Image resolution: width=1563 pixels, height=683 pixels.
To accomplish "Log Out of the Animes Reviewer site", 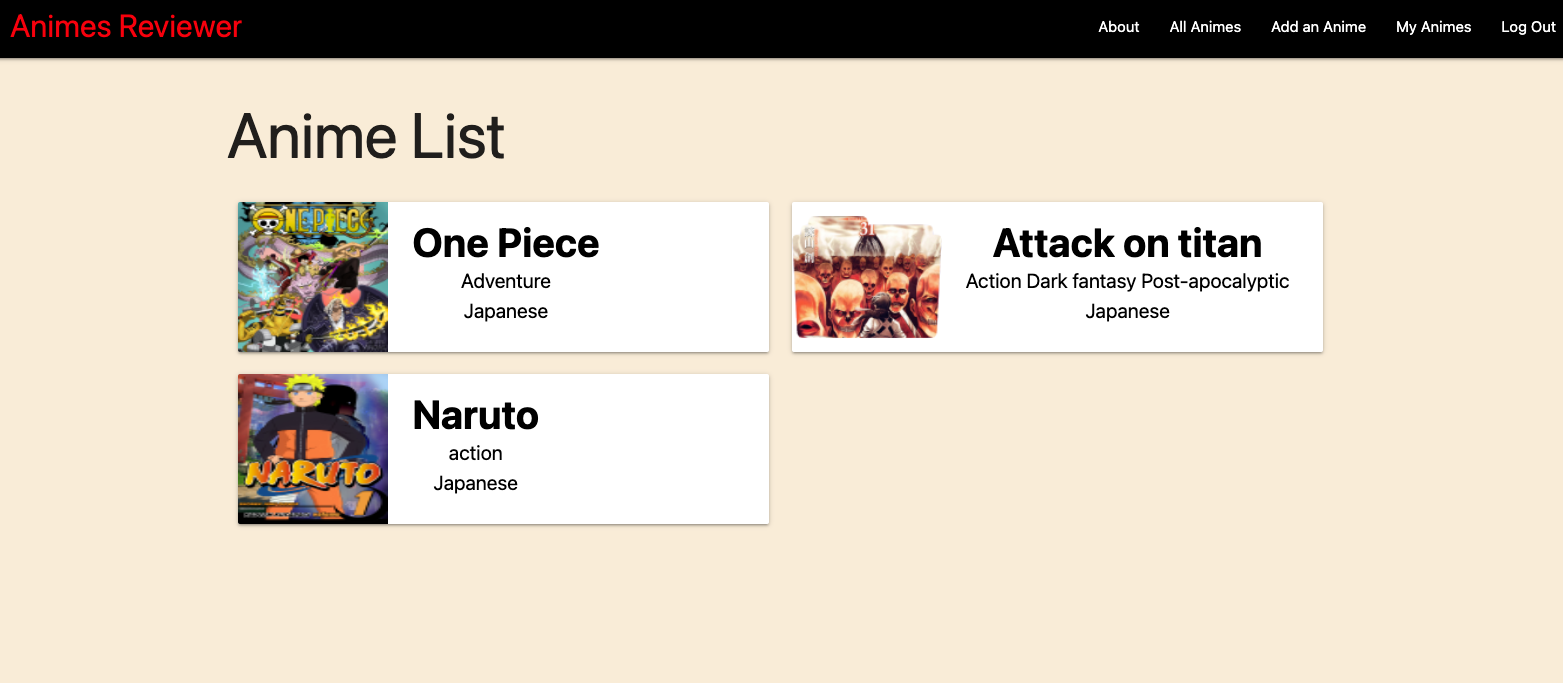I will [1527, 27].
